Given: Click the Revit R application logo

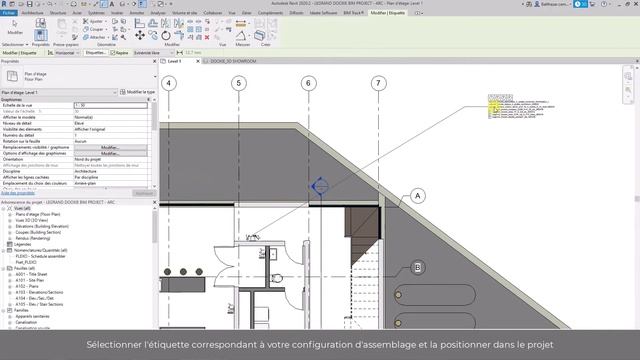Looking at the screenshot, I should pos(4,4).
